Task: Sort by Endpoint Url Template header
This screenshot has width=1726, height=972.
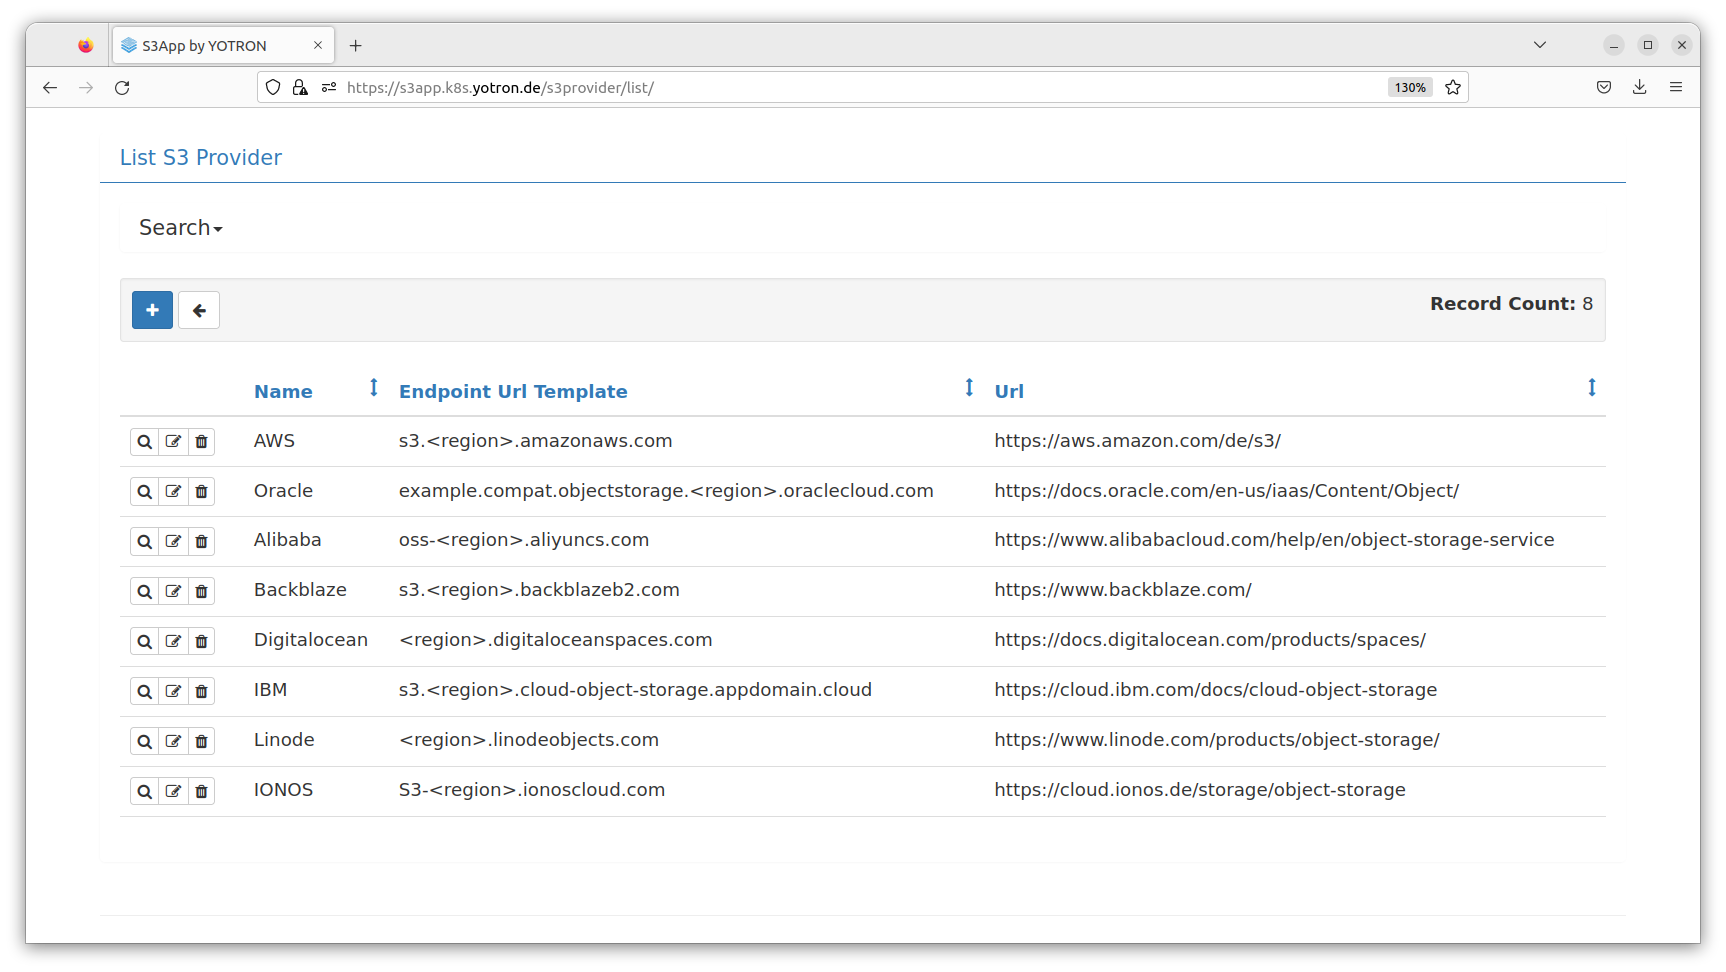Action: 513,392
